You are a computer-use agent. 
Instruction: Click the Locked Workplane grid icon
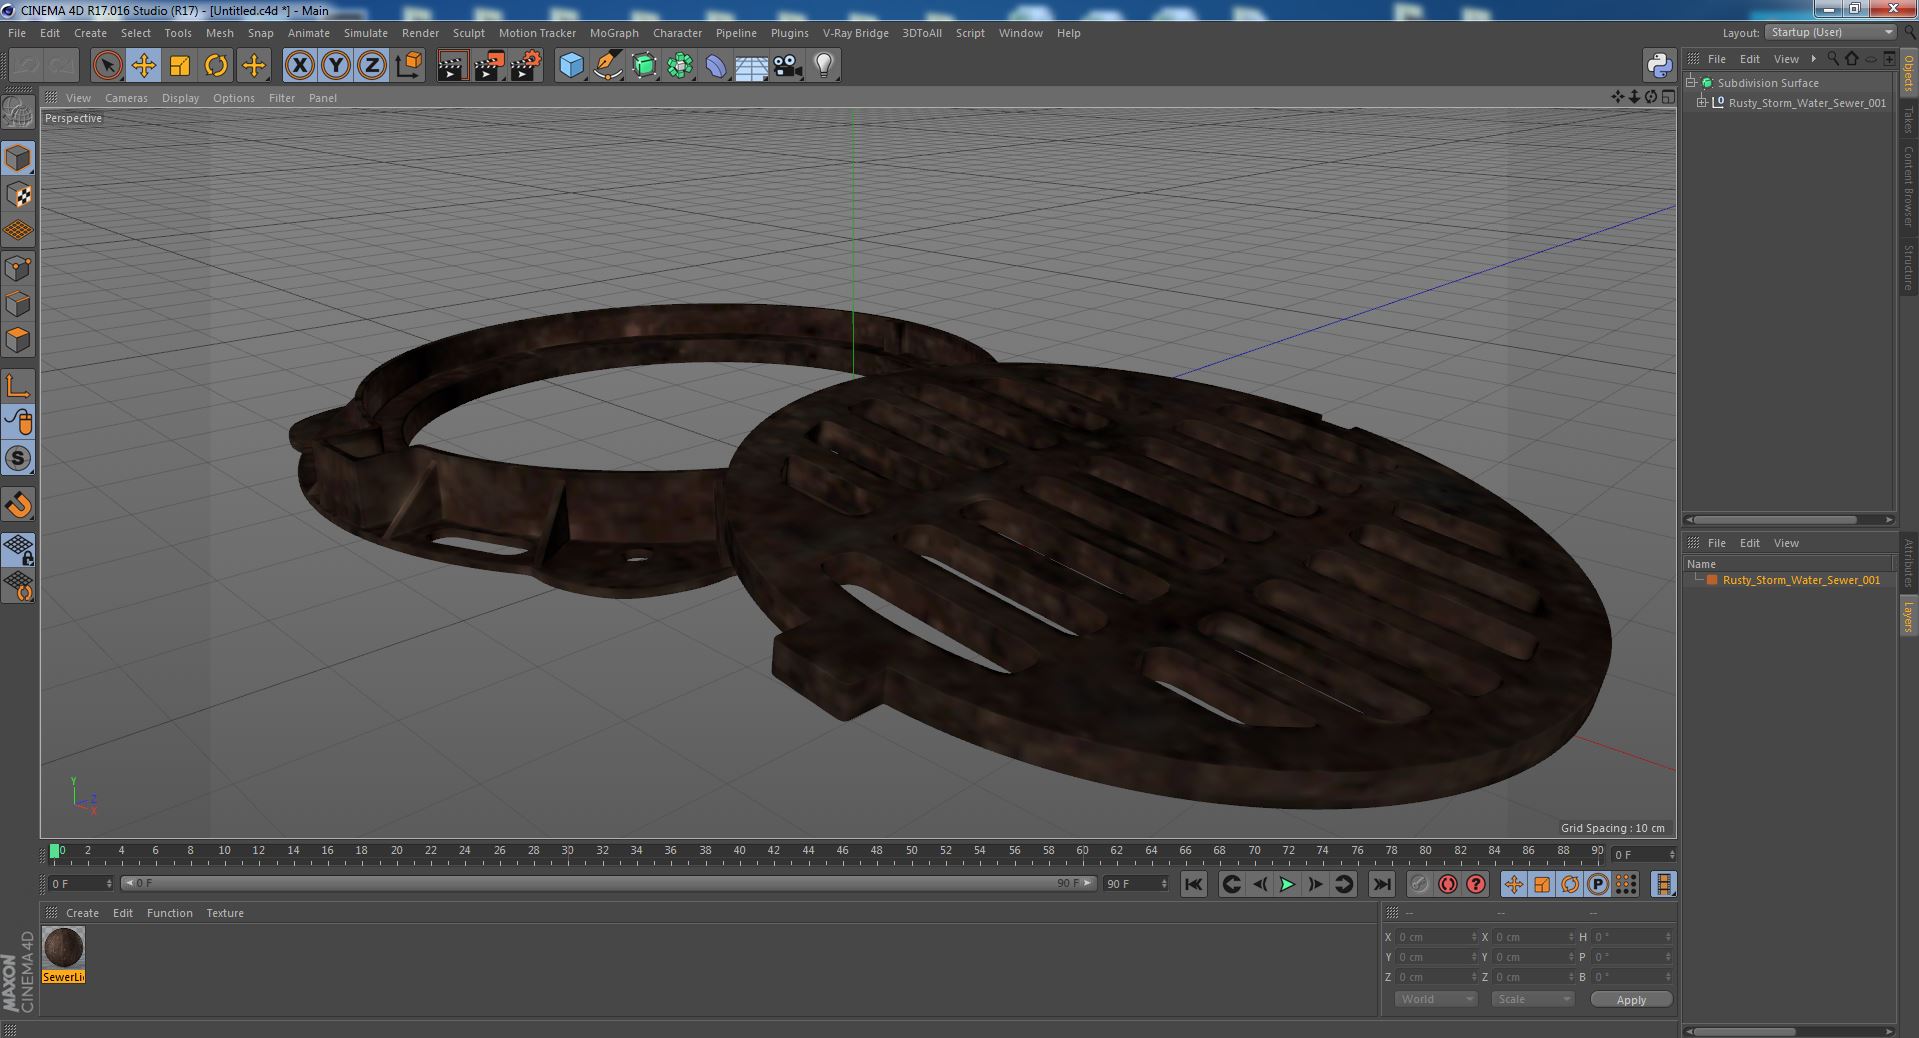[x=18, y=548]
